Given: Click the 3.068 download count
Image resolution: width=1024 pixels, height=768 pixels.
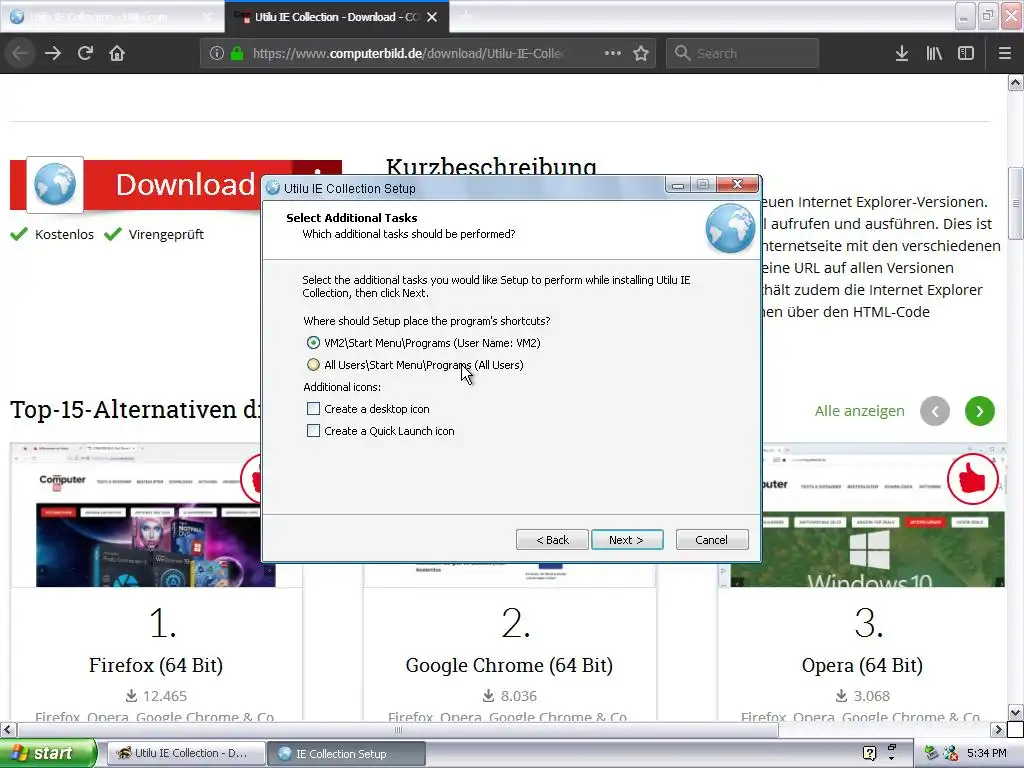Looking at the screenshot, I should pyautogui.click(x=871, y=696).
